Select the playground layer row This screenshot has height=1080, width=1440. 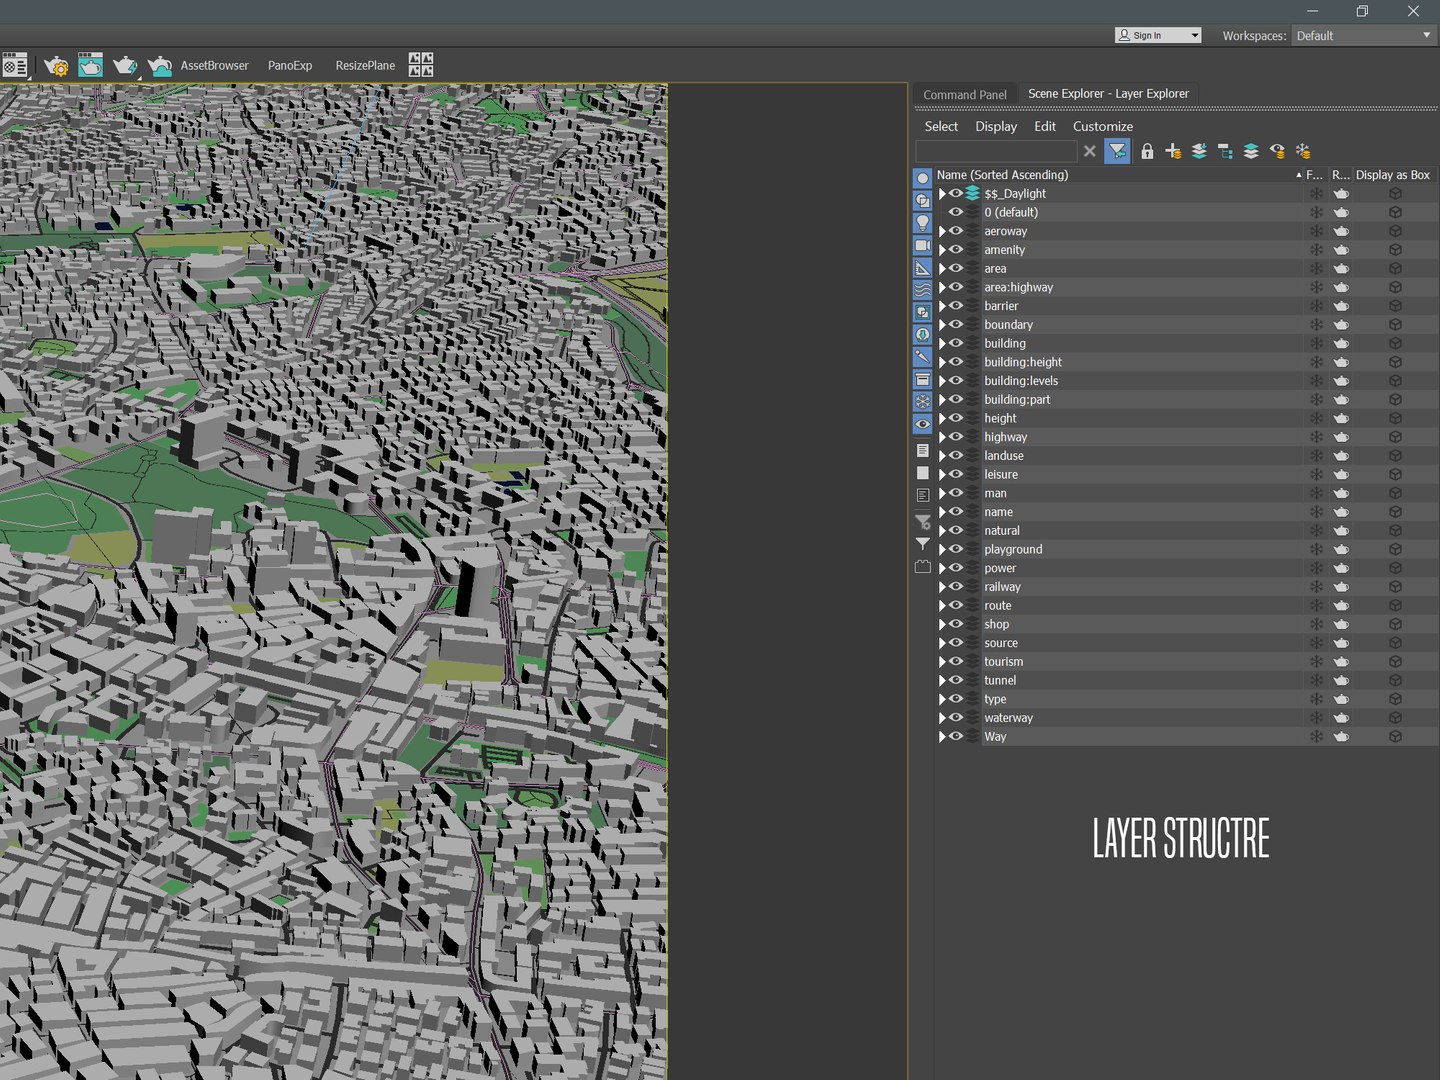tap(1186, 550)
